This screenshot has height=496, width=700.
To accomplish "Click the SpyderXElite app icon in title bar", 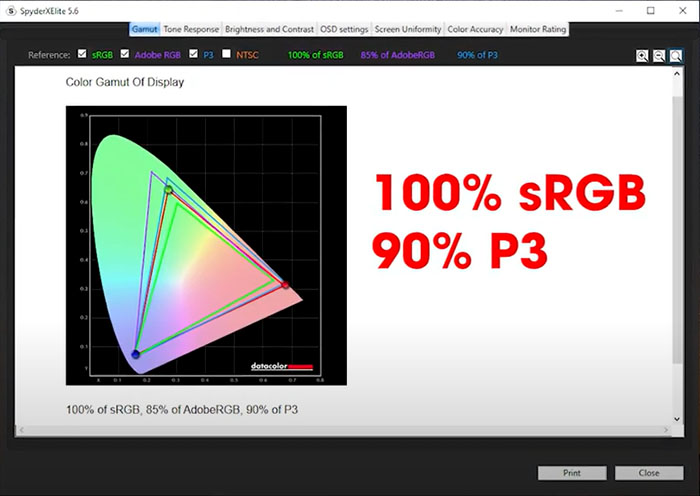I will point(11,11).
